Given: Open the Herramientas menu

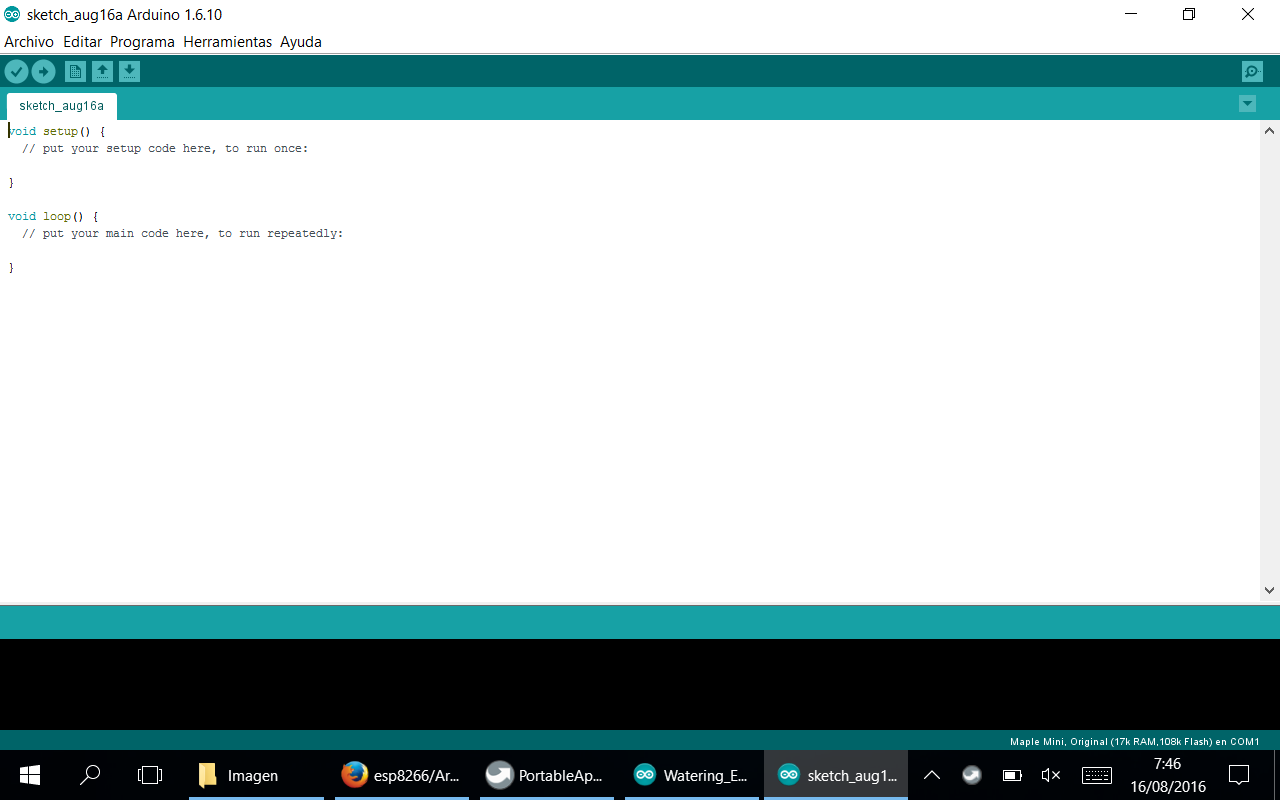Looking at the screenshot, I should (x=227, y=42).
